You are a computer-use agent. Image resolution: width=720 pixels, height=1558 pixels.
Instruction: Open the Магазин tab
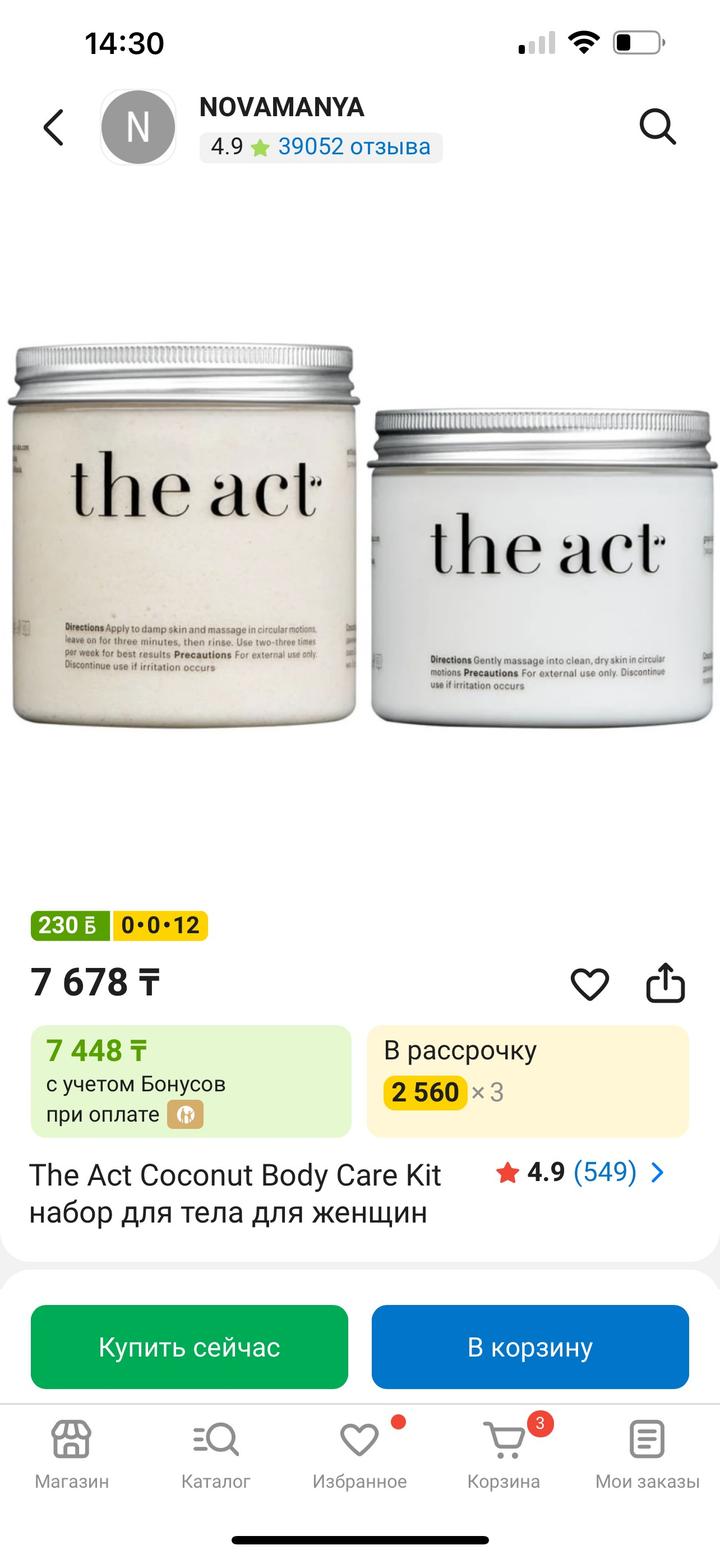pos(72,1455)
